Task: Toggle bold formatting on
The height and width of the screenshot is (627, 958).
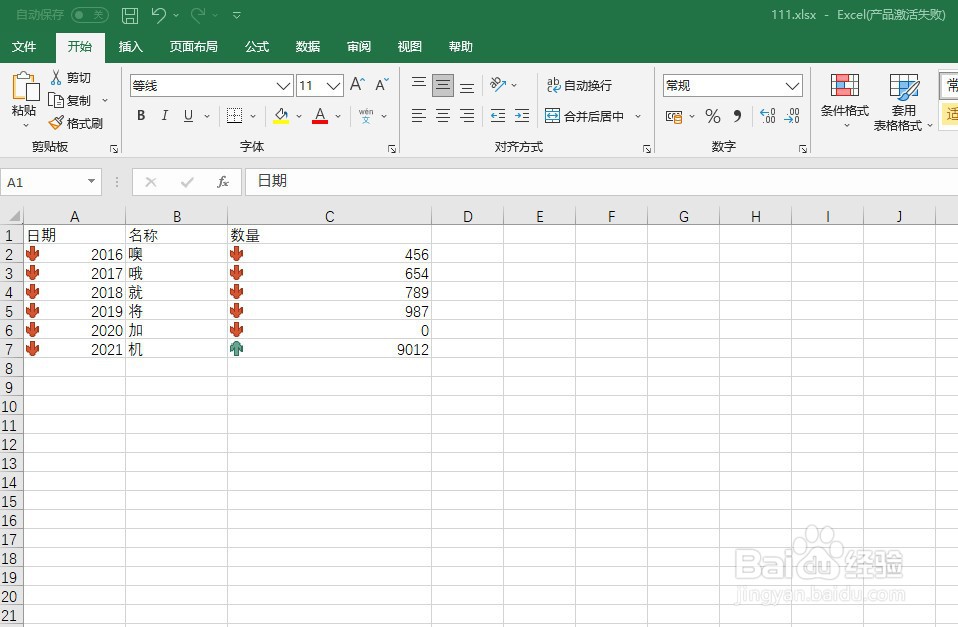Action: (x=140, y=116)
